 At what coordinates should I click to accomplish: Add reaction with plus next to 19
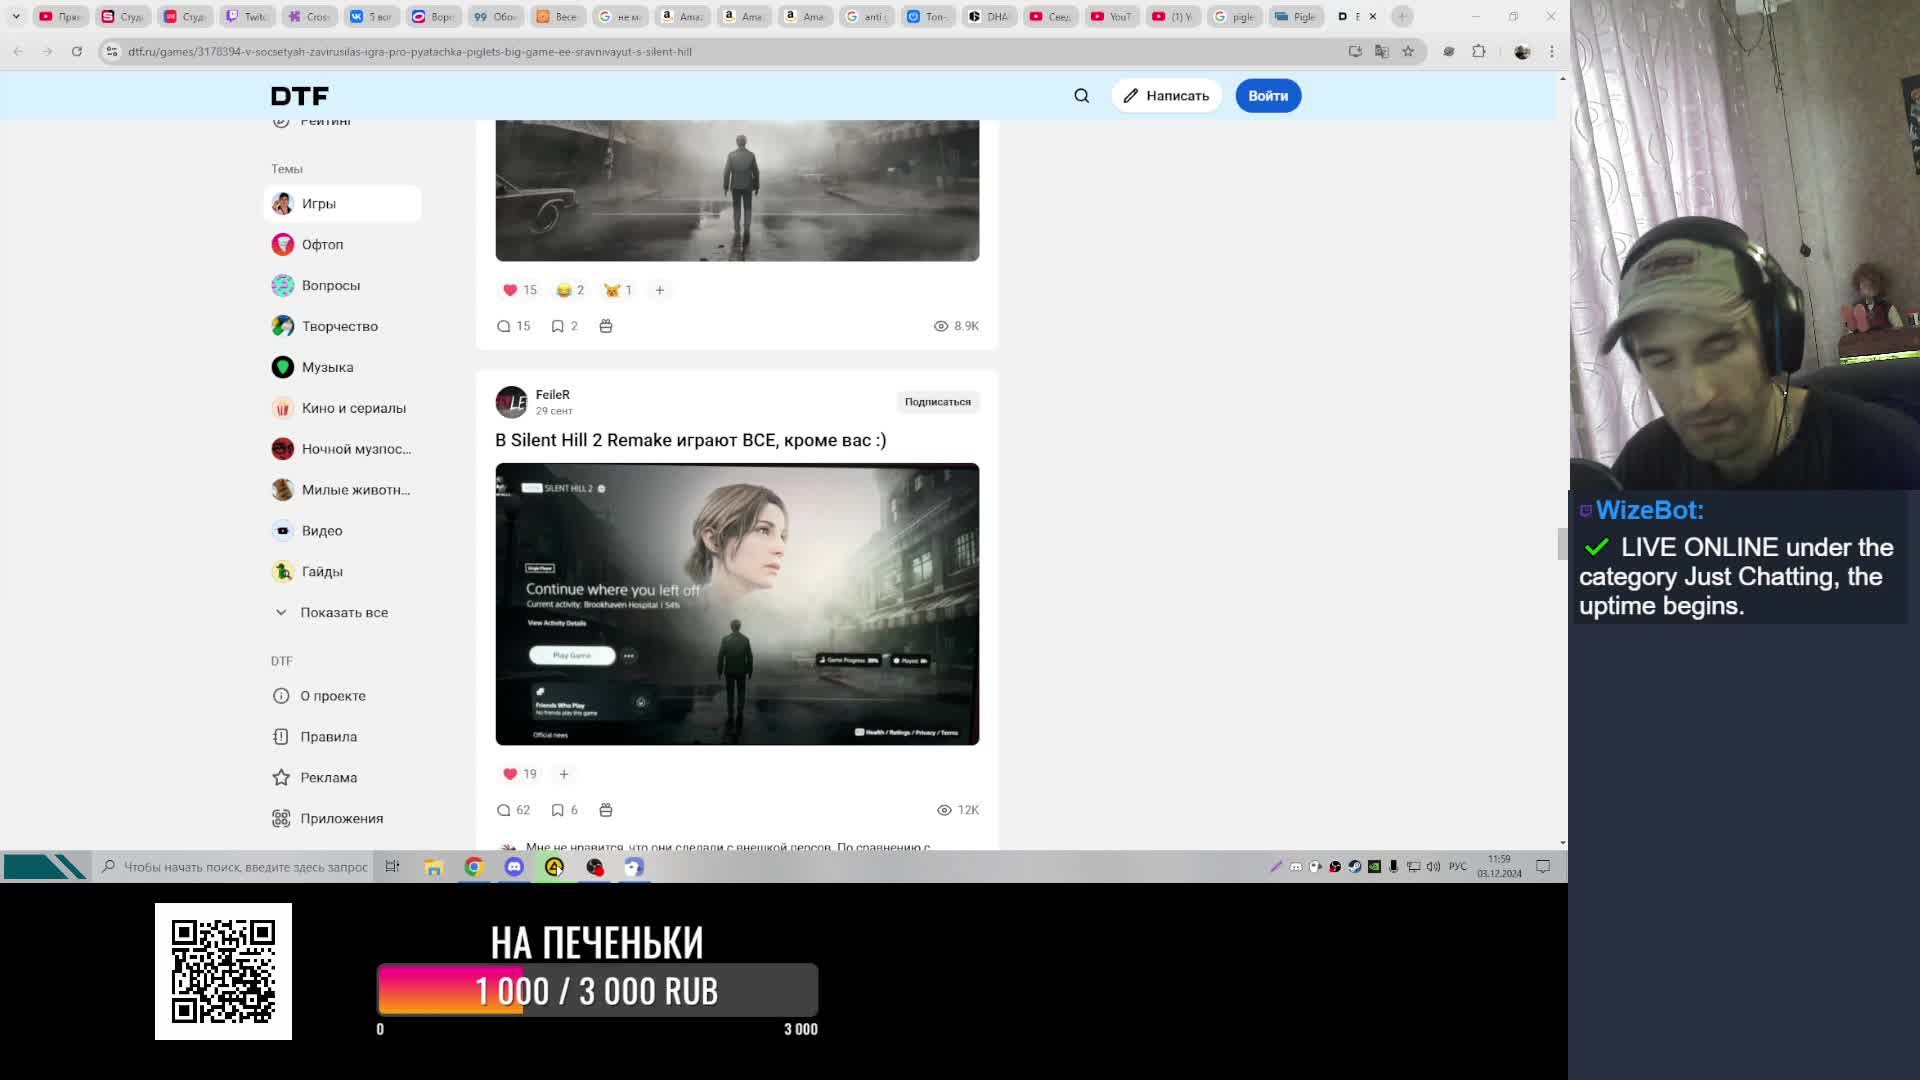[x=564, y=774]
